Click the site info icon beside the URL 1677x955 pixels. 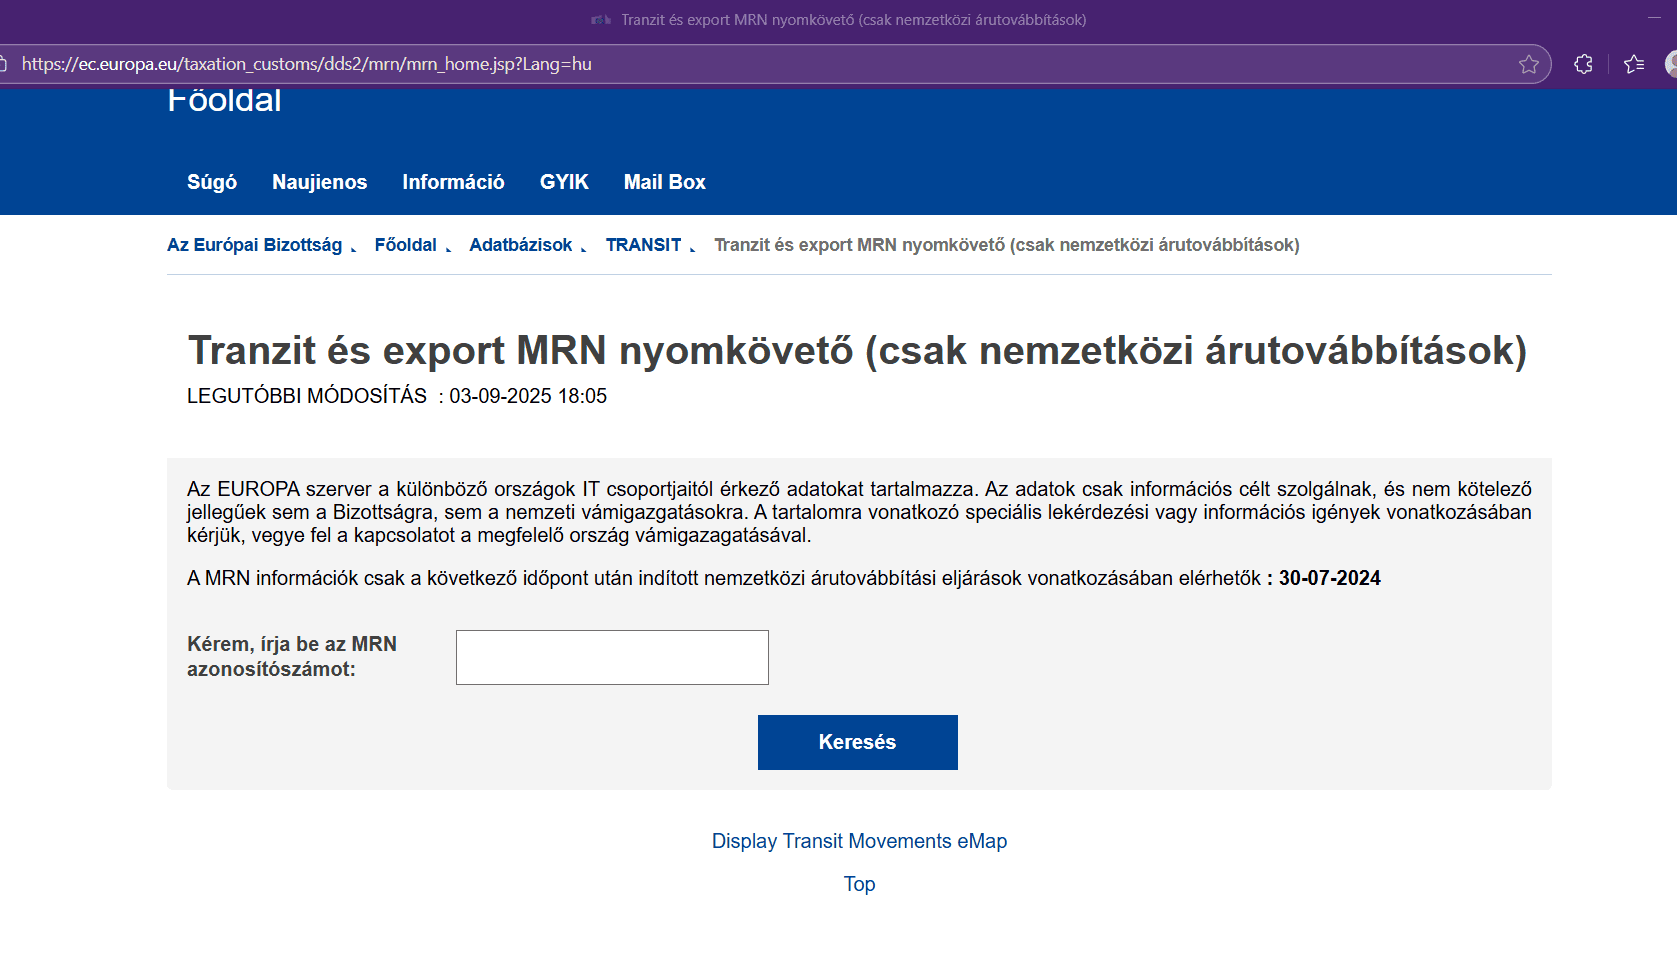(x=4, y=64)
